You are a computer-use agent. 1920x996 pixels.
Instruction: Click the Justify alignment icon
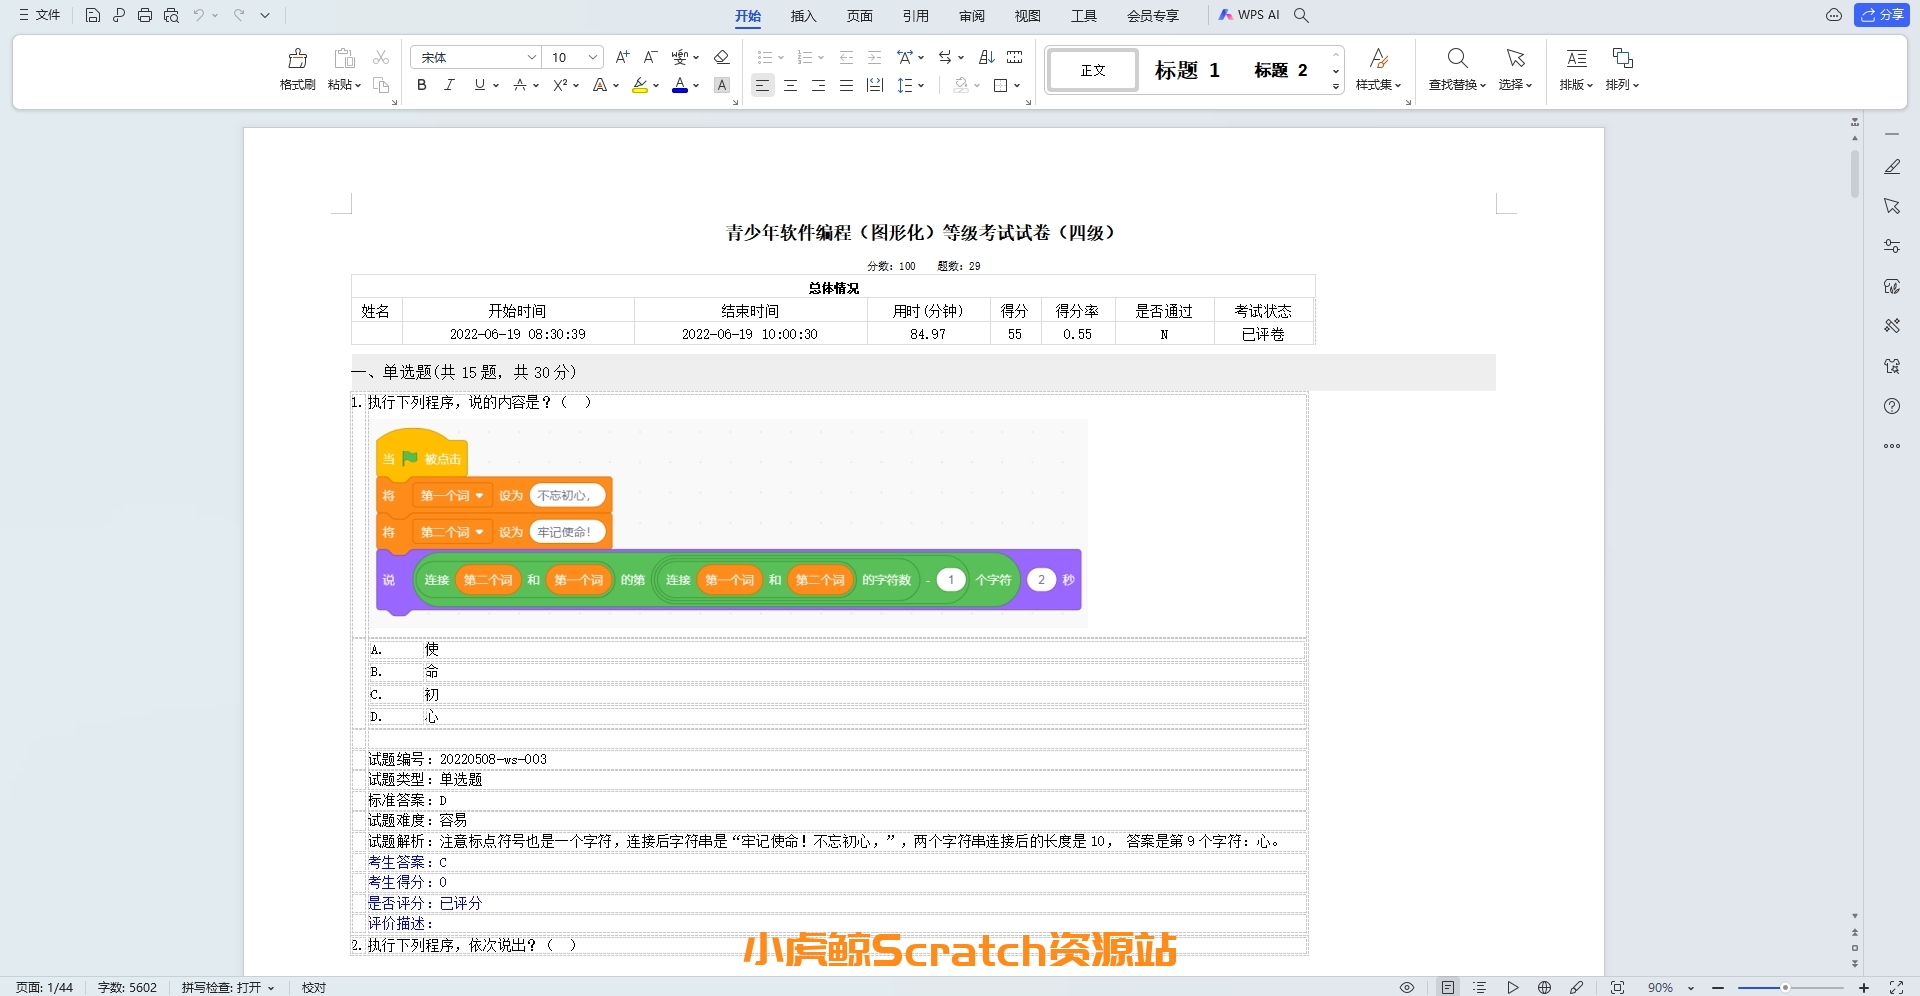click(x=847, y=86)
